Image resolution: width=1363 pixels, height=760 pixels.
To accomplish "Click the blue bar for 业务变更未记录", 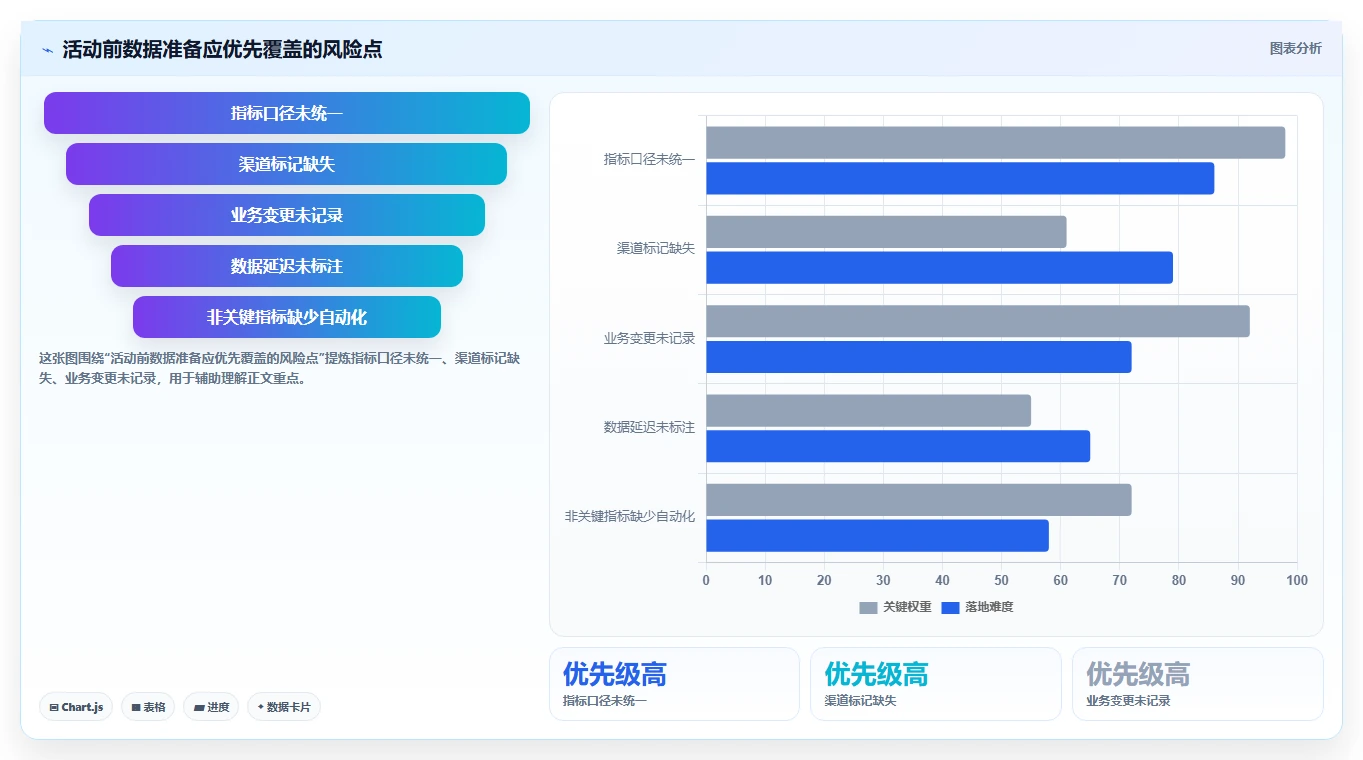I will pos(919,357).
